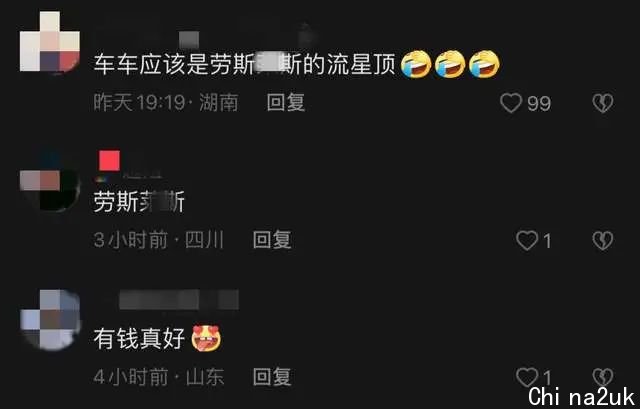The height and width of the screenshot is (409, 640).
Task: Open the second commenter's dark avatar
Action: (x=50, y=180)
